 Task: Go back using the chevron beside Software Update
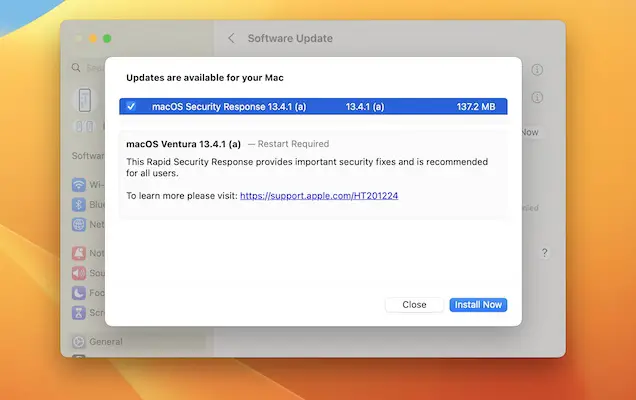[231, 38]
